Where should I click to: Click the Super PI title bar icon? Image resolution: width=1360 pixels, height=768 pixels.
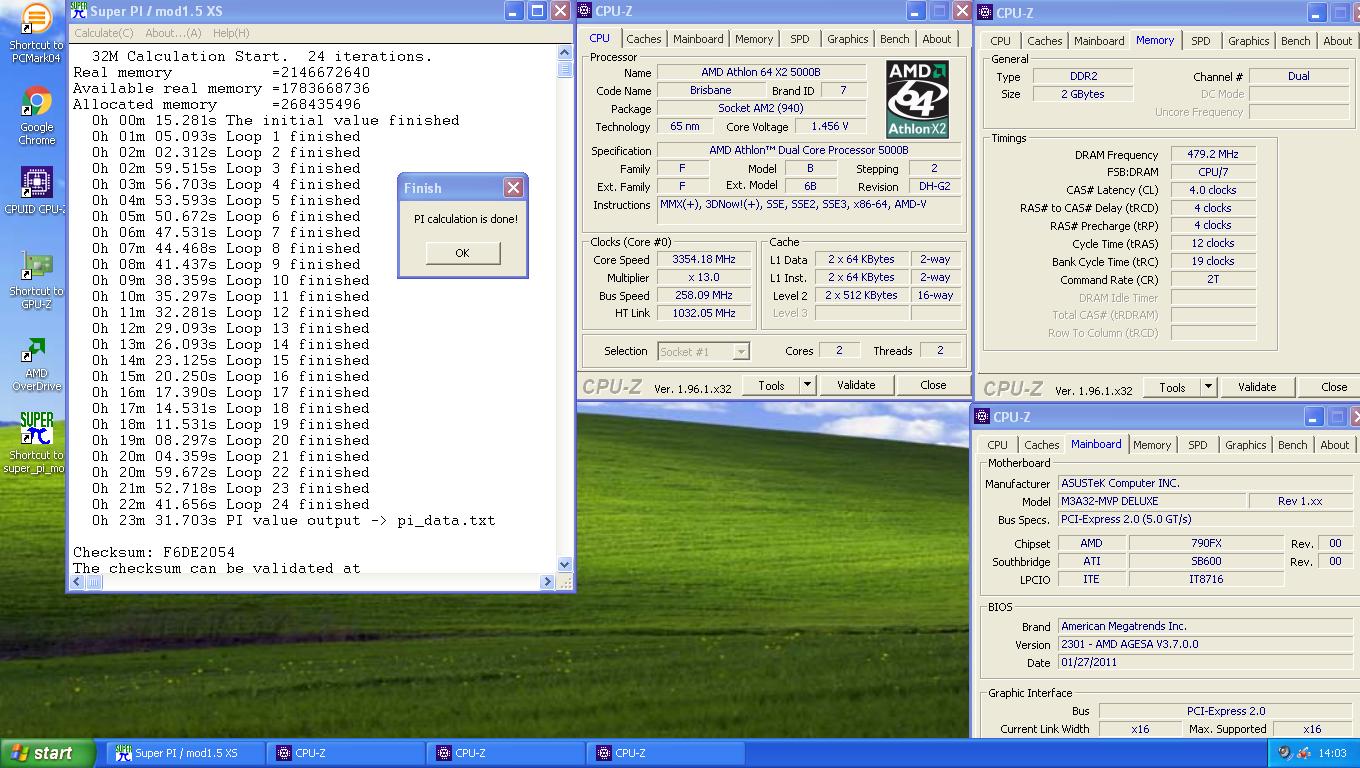tap(79, 11)
